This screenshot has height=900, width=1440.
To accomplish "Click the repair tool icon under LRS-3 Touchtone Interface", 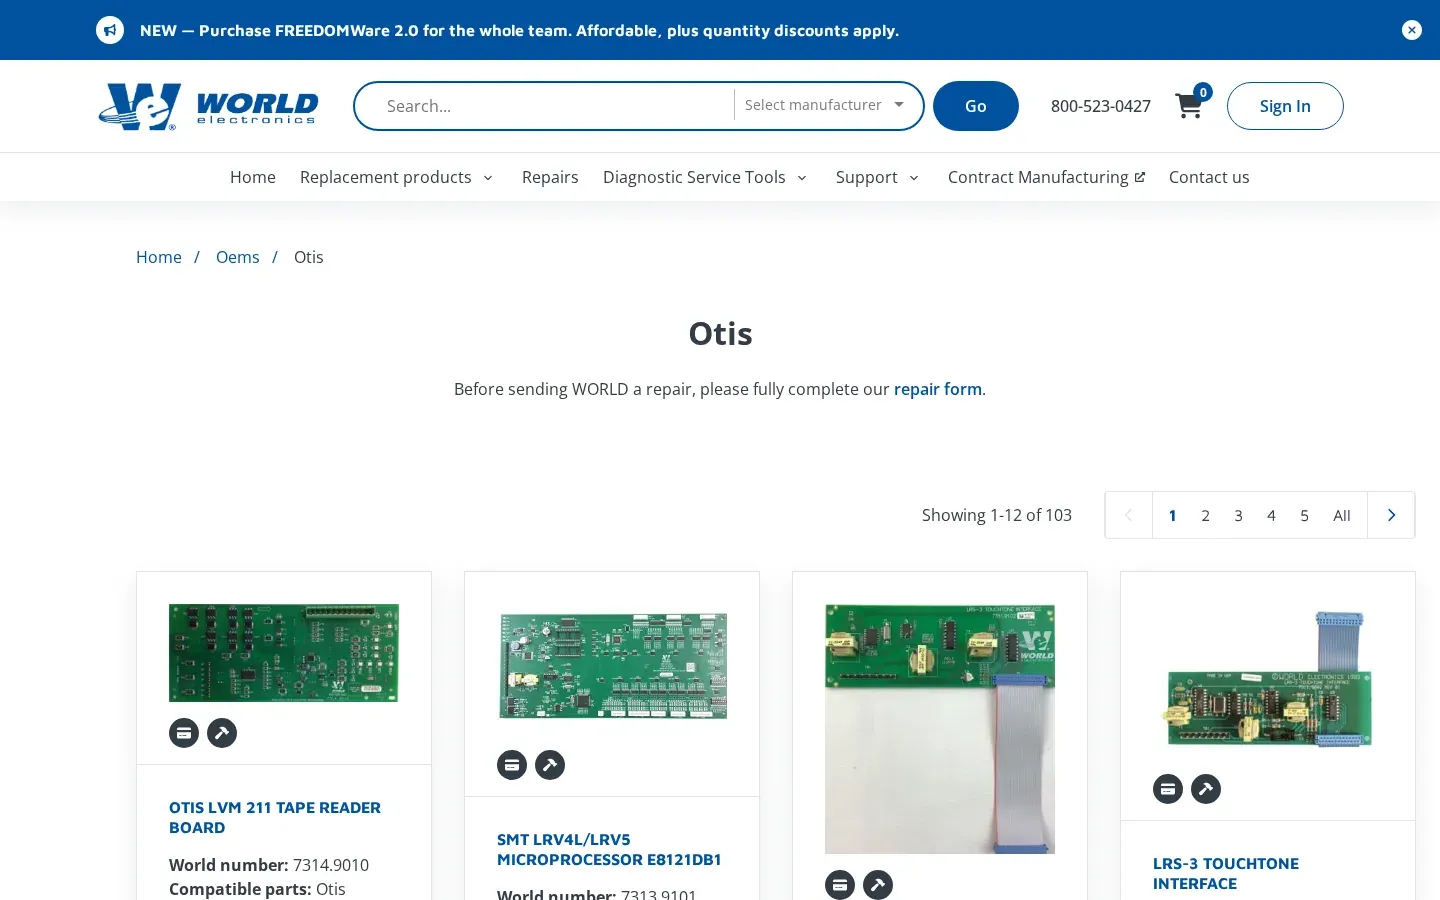I will click(x=1206, y=789).
